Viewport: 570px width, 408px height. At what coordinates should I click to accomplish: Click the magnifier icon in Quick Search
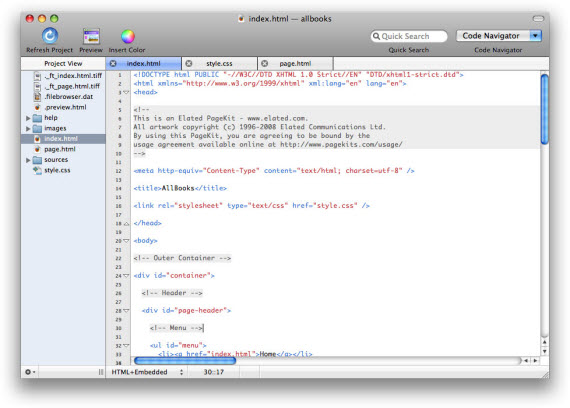tap(376, 36)
